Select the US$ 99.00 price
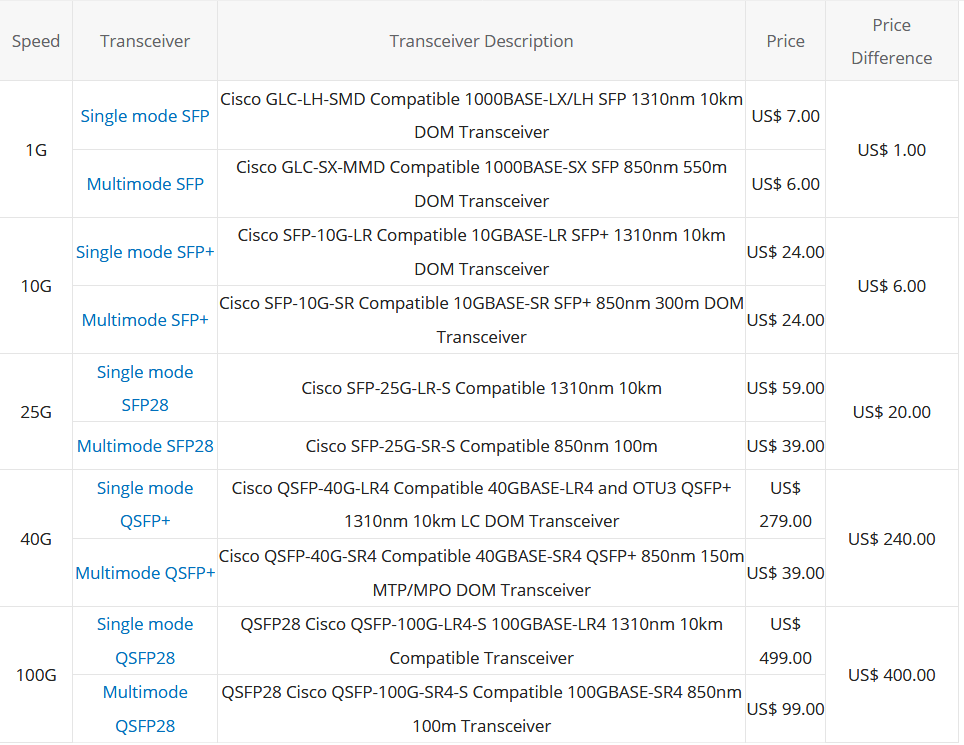The height and width of the screenshot is (745, 964). point(785,709)
